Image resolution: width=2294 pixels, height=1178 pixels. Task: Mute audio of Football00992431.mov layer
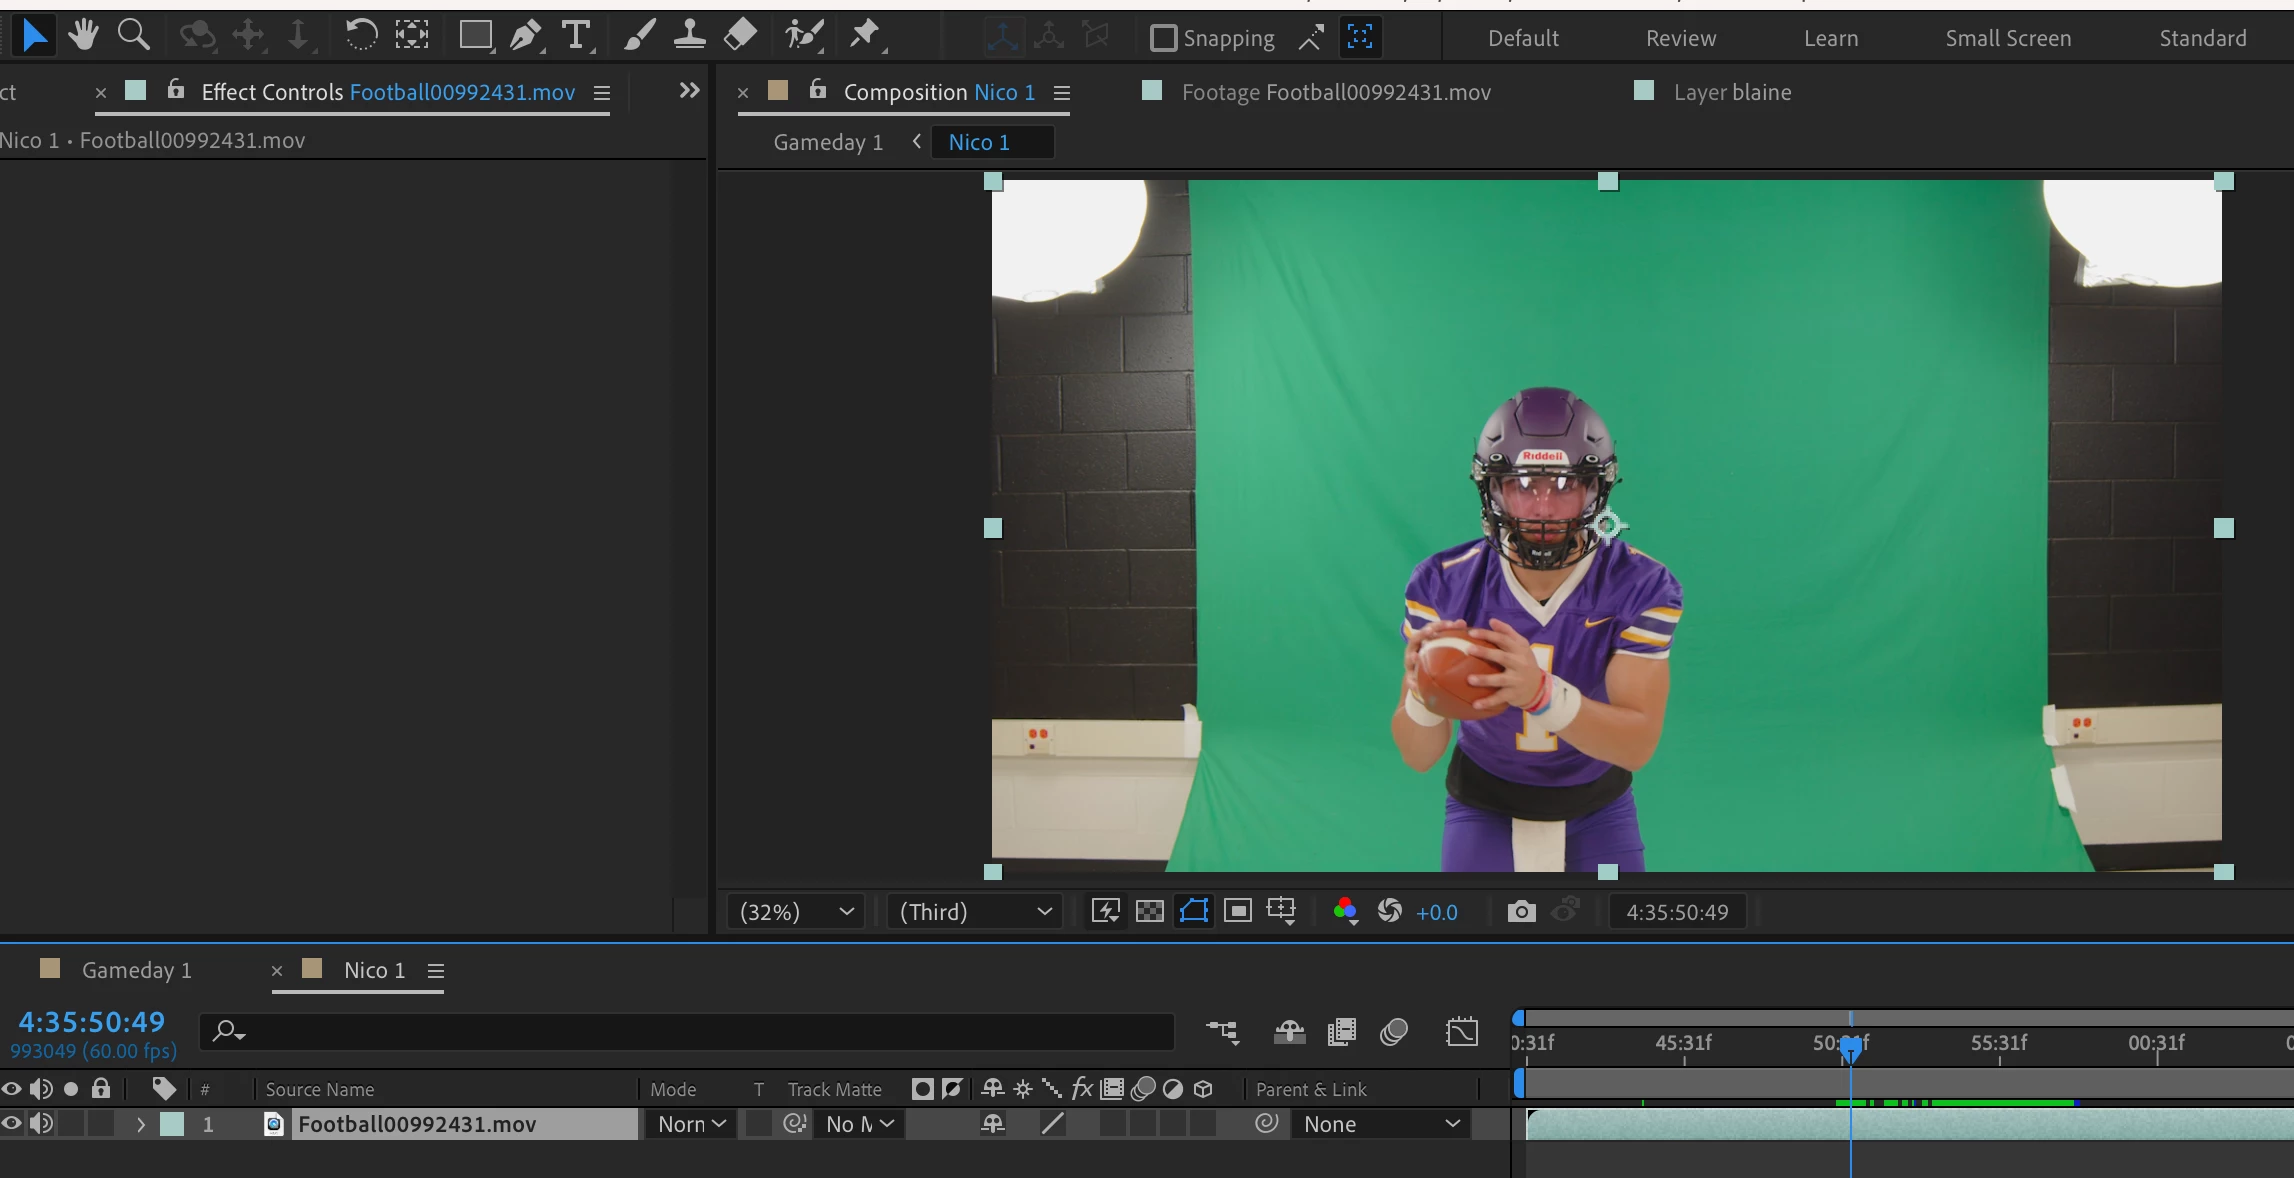41,1124
